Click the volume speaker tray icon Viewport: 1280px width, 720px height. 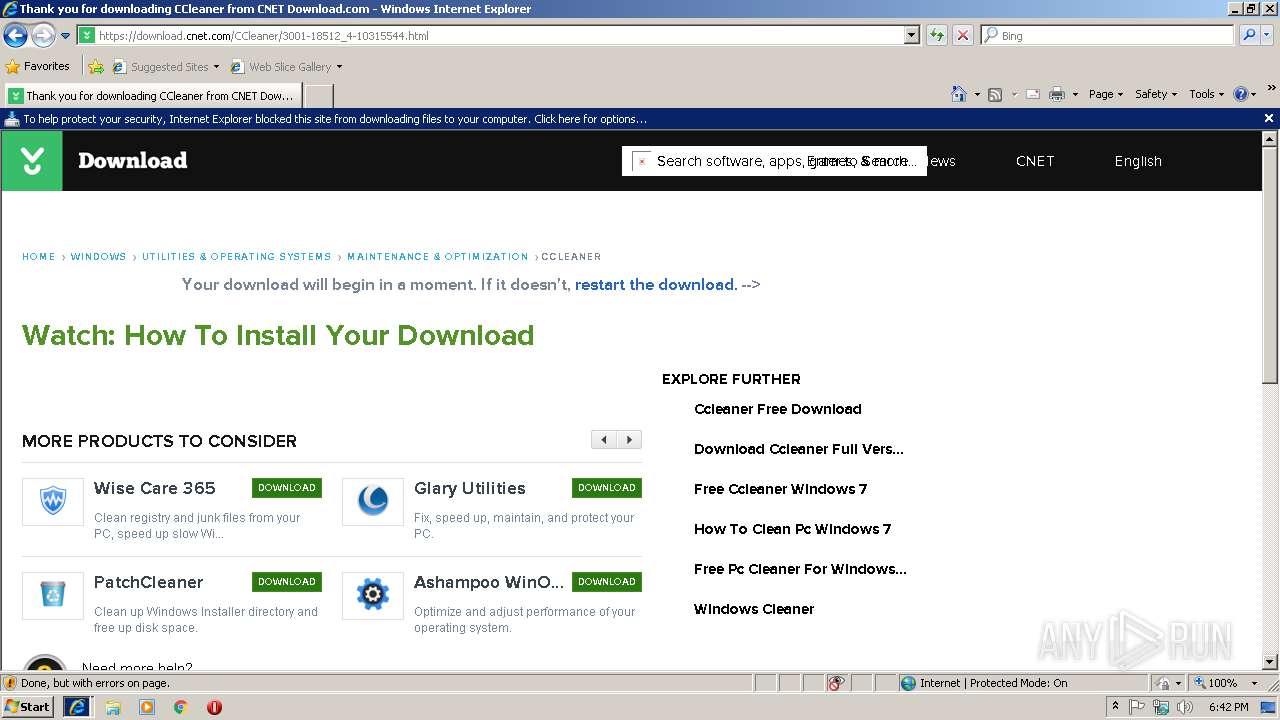tap(1185, 707)
